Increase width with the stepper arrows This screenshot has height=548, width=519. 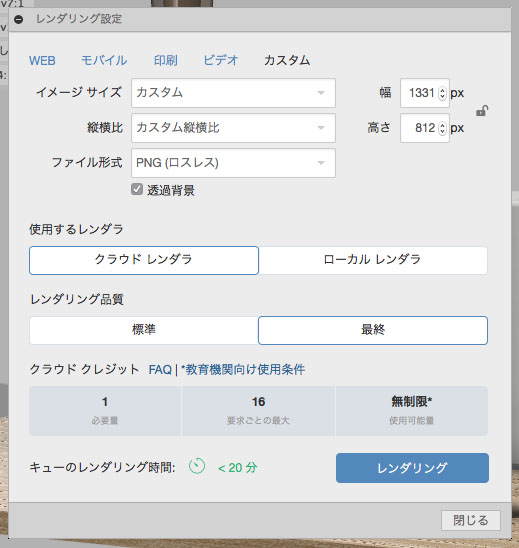[442, 93]
